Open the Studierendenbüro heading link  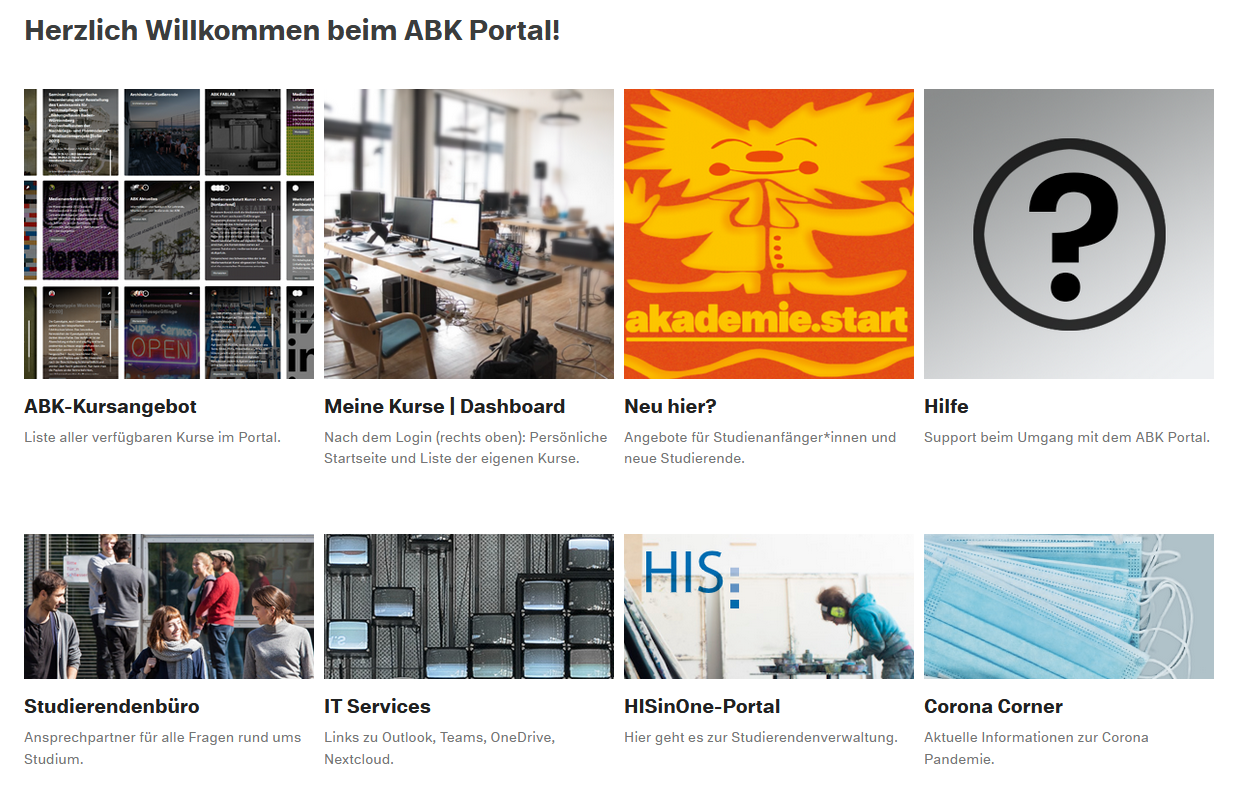pyautogui.click(x=112, y=706)
